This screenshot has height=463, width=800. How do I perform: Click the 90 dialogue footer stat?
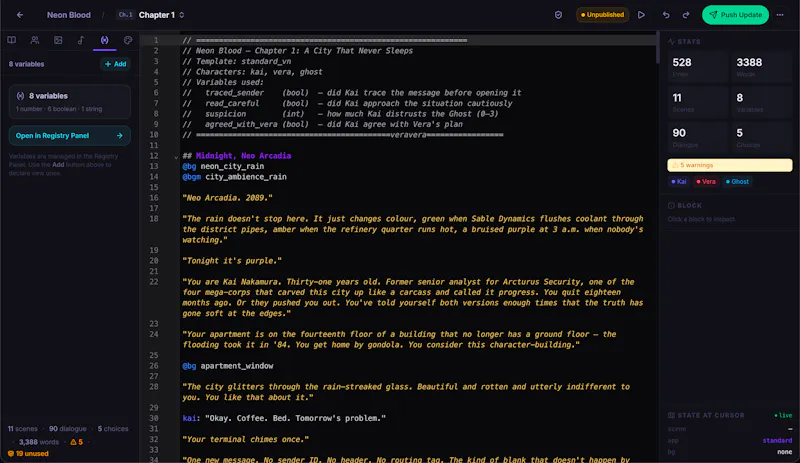click(67, 429)
